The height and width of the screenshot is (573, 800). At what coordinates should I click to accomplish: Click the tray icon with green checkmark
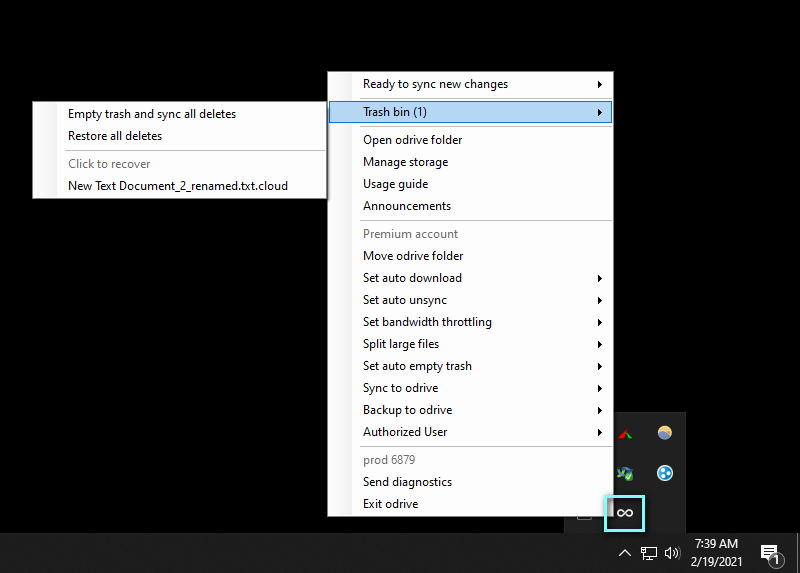pos(625,473)
